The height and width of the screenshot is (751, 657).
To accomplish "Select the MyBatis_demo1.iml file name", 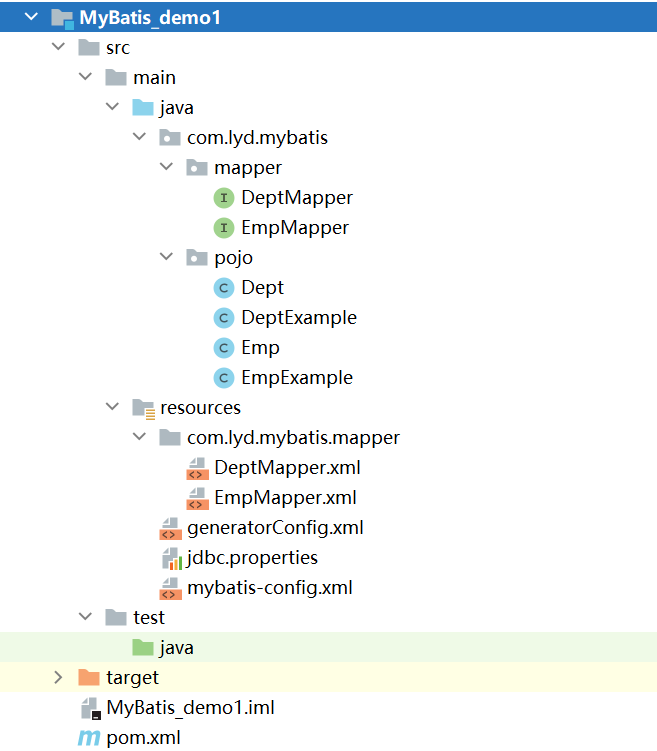I will click(191, 708).
